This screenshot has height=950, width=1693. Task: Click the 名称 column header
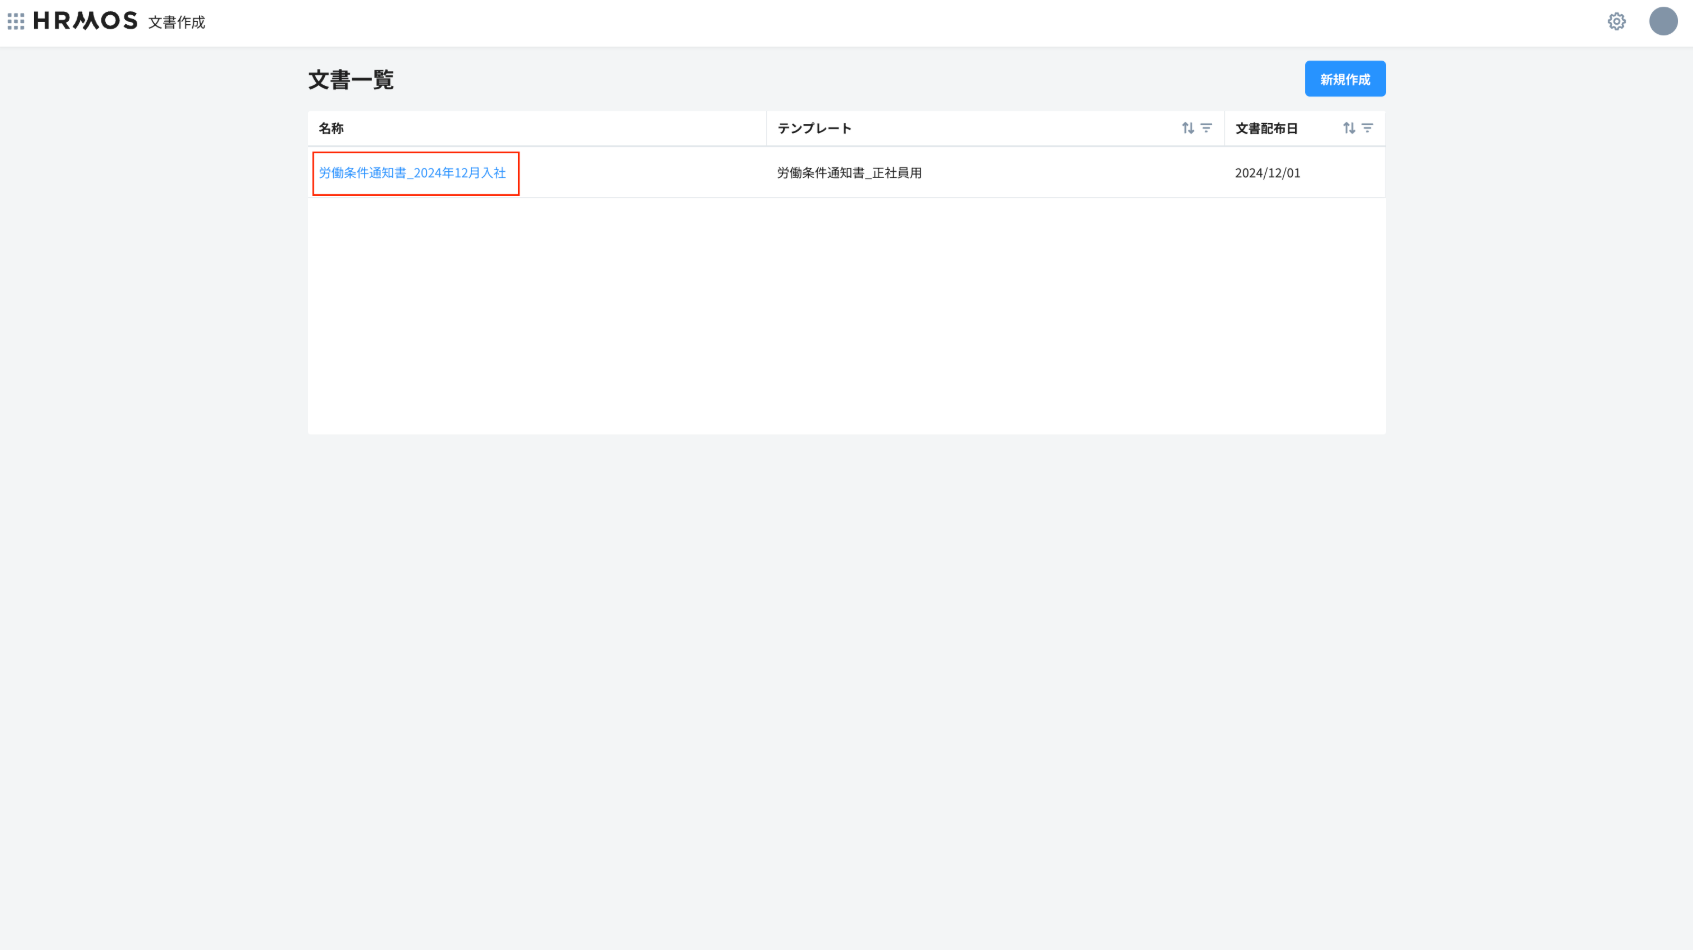(x=331, y=128)
